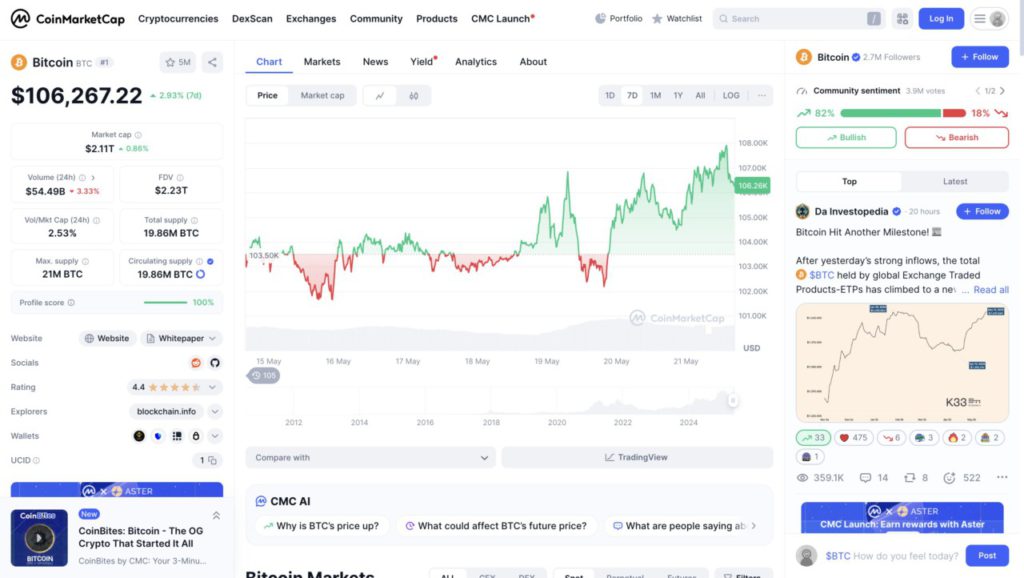Click the share icon beside Bitcoin title
The height and width of the screenshot is (578, 1024).
pos(212,62)
